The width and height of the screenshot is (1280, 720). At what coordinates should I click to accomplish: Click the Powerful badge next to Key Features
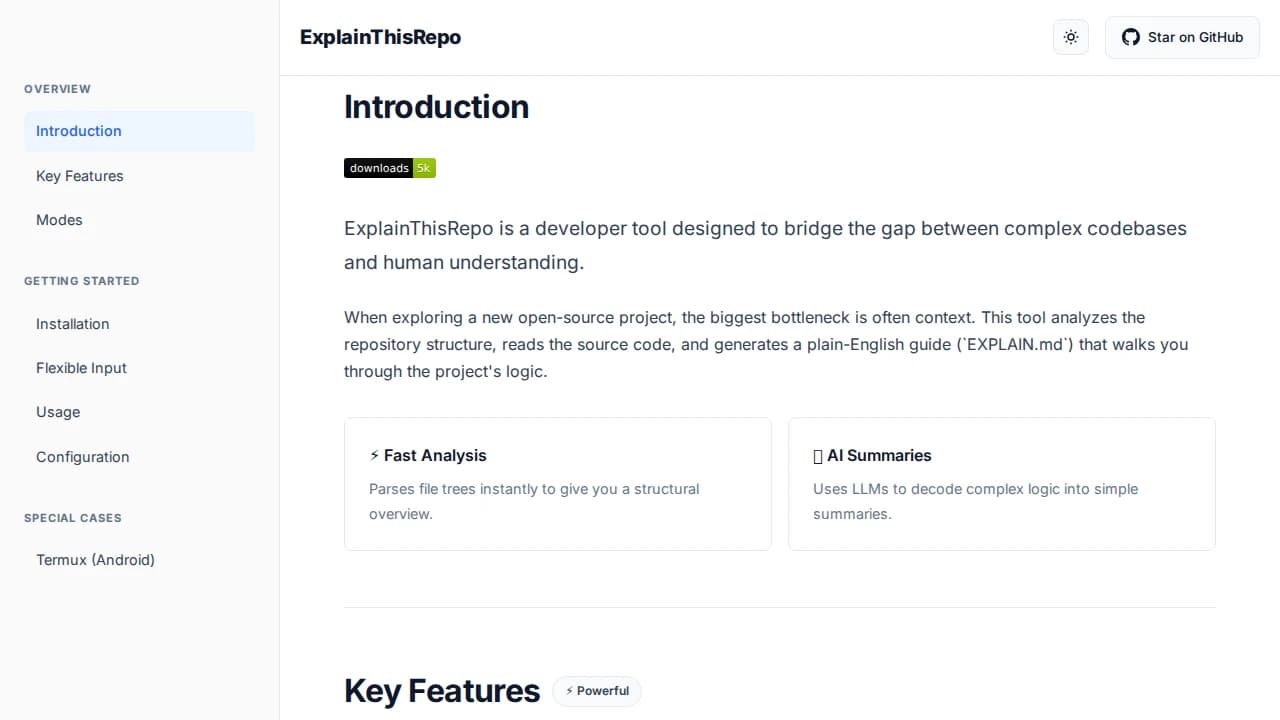(596, 690)
